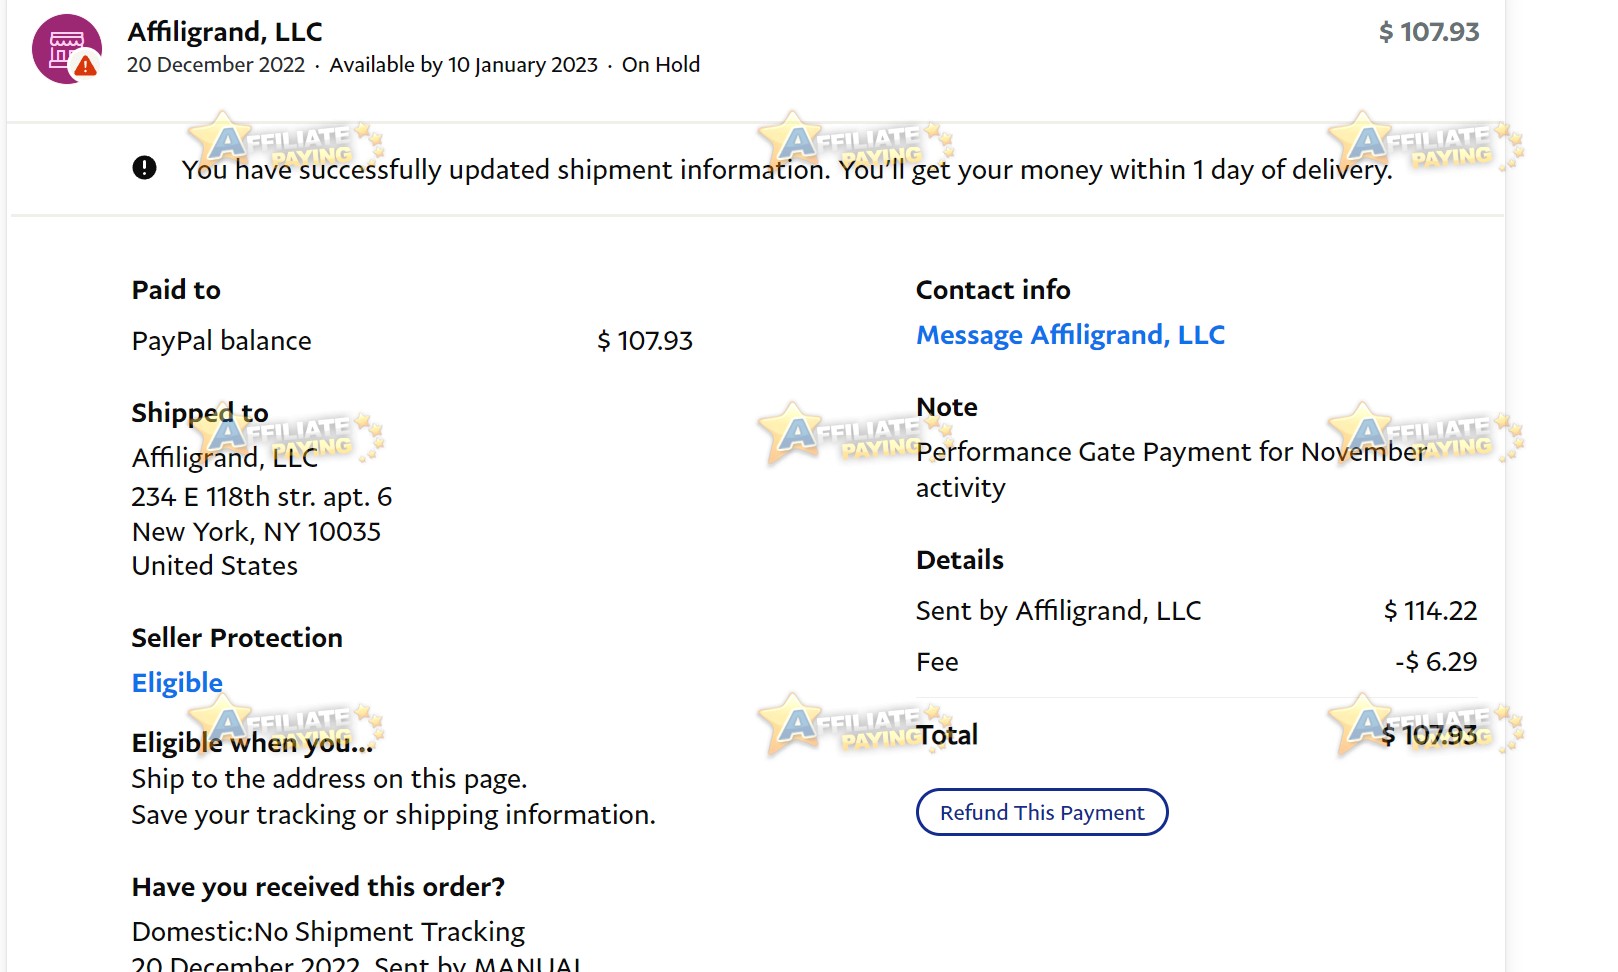Click the Fee amount -$ 6.29
The image size is (1618, 972).
pos(1436,662)
